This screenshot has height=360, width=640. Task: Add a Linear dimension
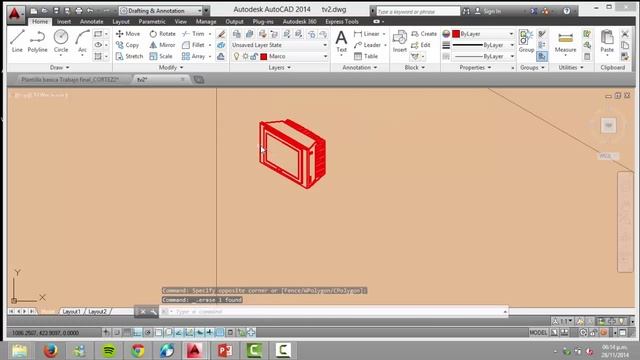click(x=367, y=33)
